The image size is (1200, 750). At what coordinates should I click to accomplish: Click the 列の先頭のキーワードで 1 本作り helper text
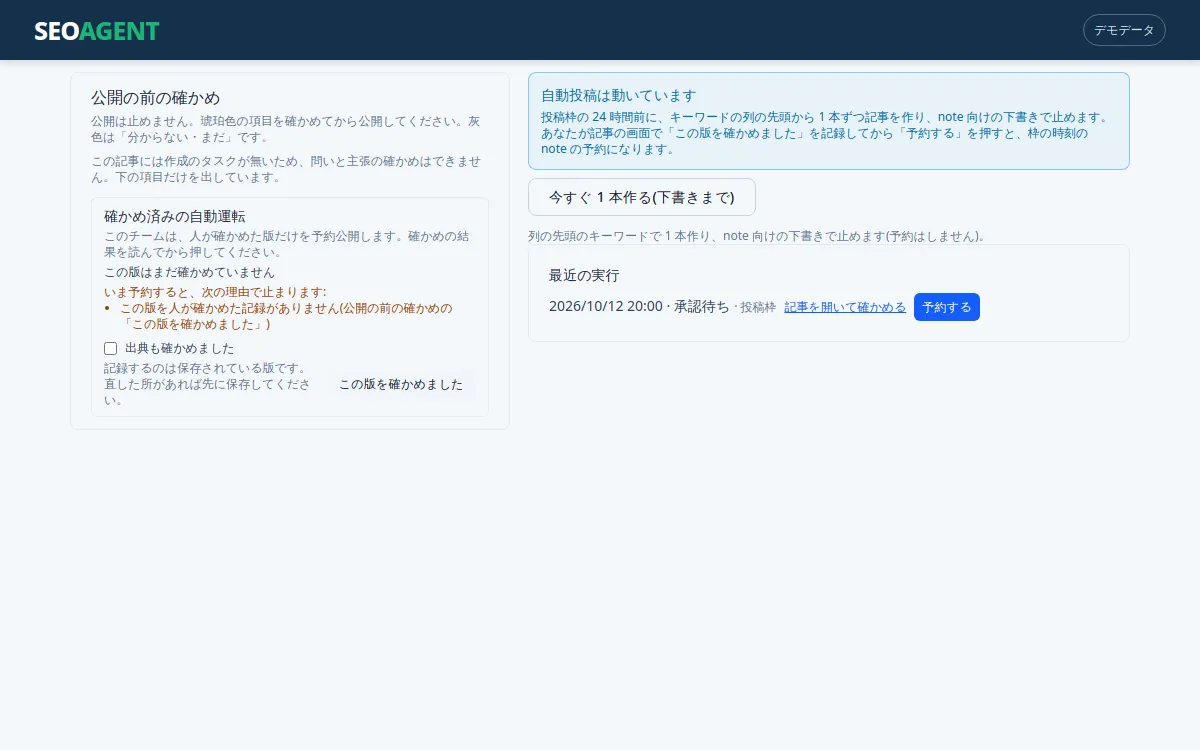758,236
